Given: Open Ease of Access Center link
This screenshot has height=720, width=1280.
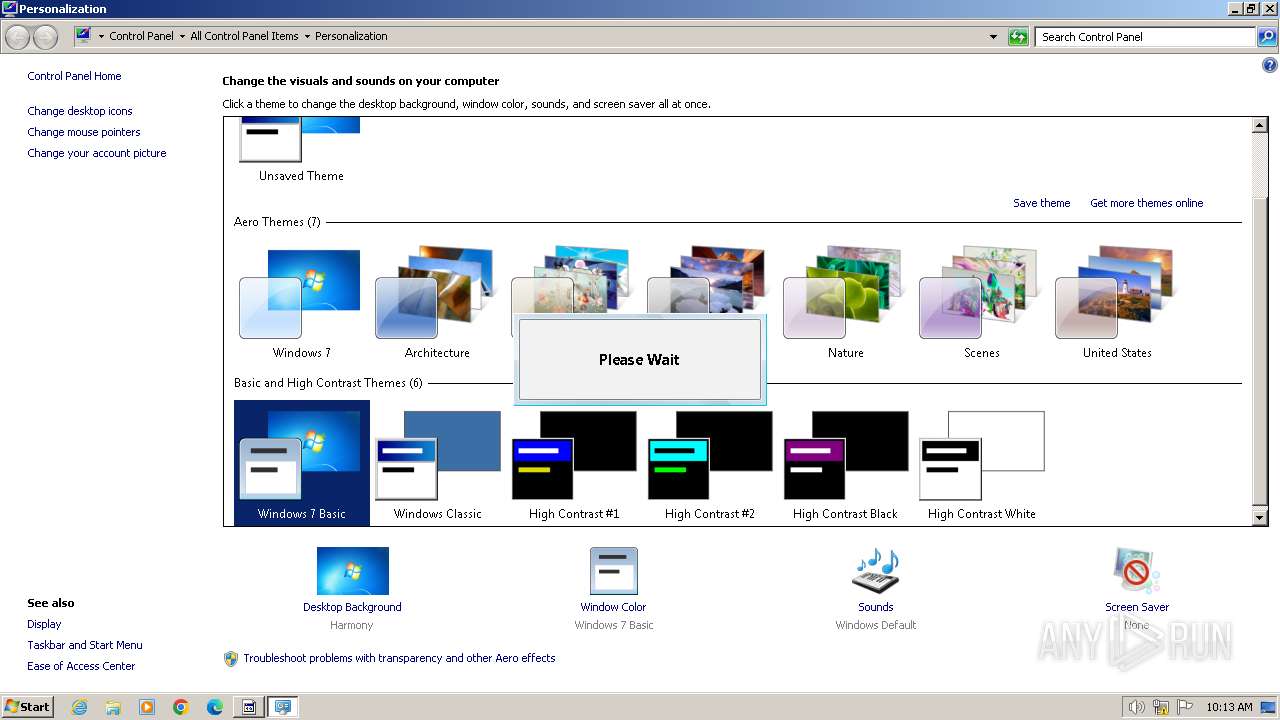Looking at the screenshot, I should (x=81, y=666).
